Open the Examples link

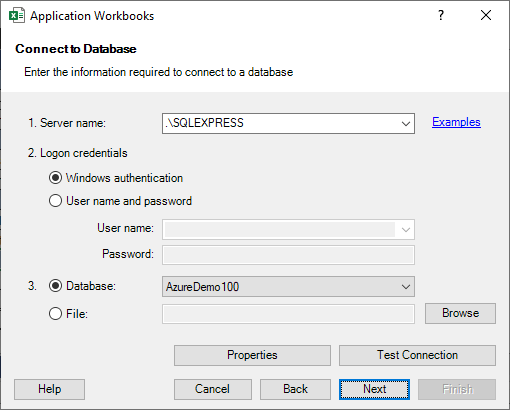click(x=456, y=122)
